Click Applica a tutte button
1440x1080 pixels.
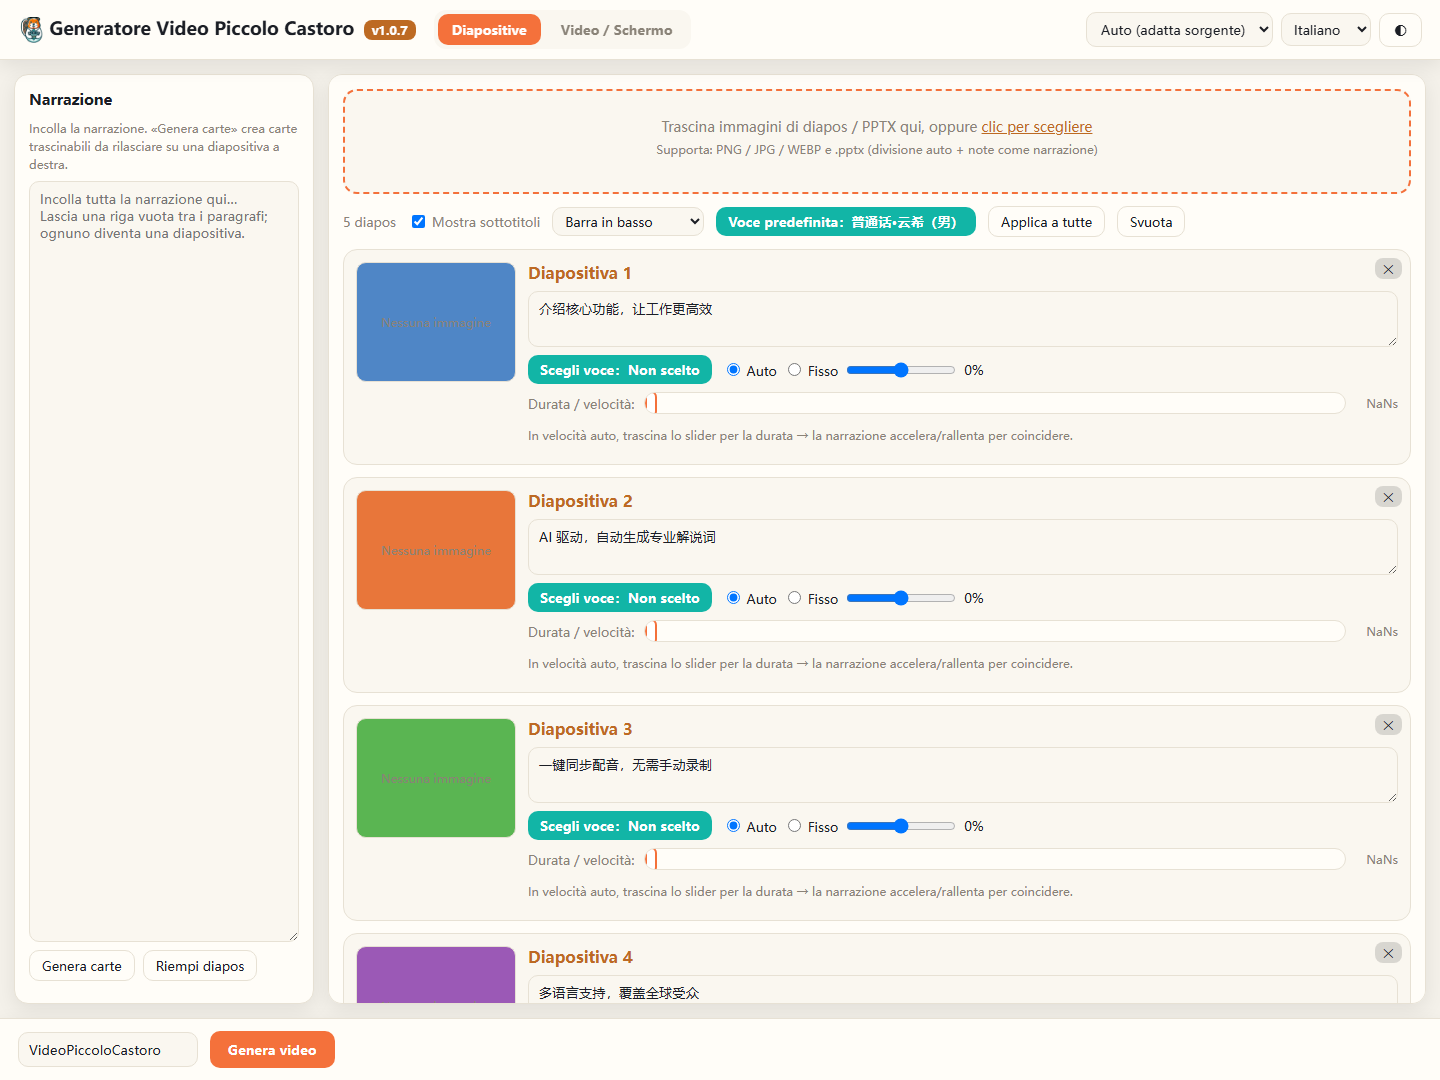coord(1046,222)
